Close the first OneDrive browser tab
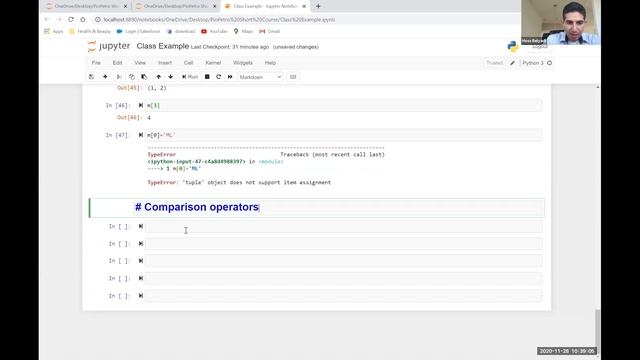This screenshot has width=640, height=360. [125, 6]
